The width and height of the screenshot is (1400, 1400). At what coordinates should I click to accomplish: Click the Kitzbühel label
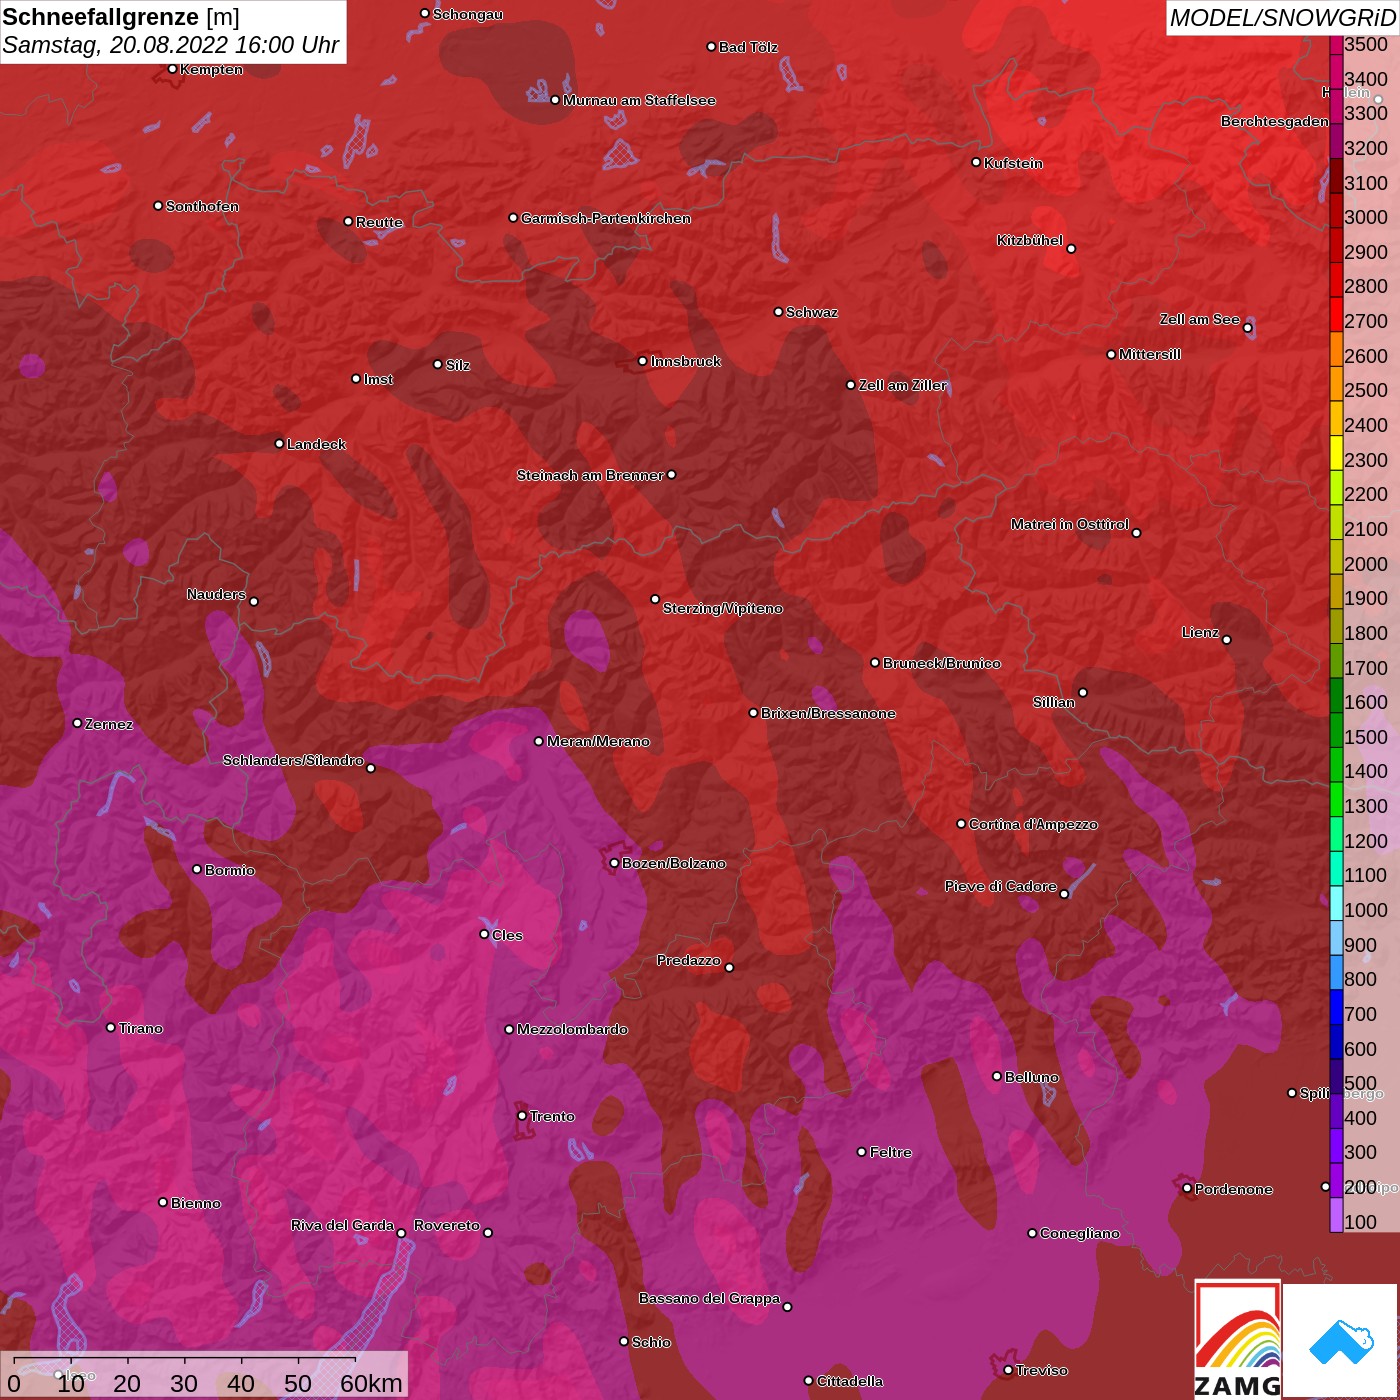click(x=1030, y=240)
